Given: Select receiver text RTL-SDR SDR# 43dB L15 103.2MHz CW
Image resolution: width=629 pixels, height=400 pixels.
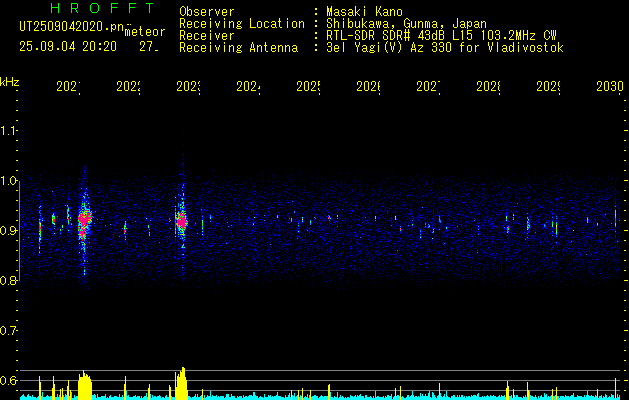Looking at the screenshot, I should 441,36.
